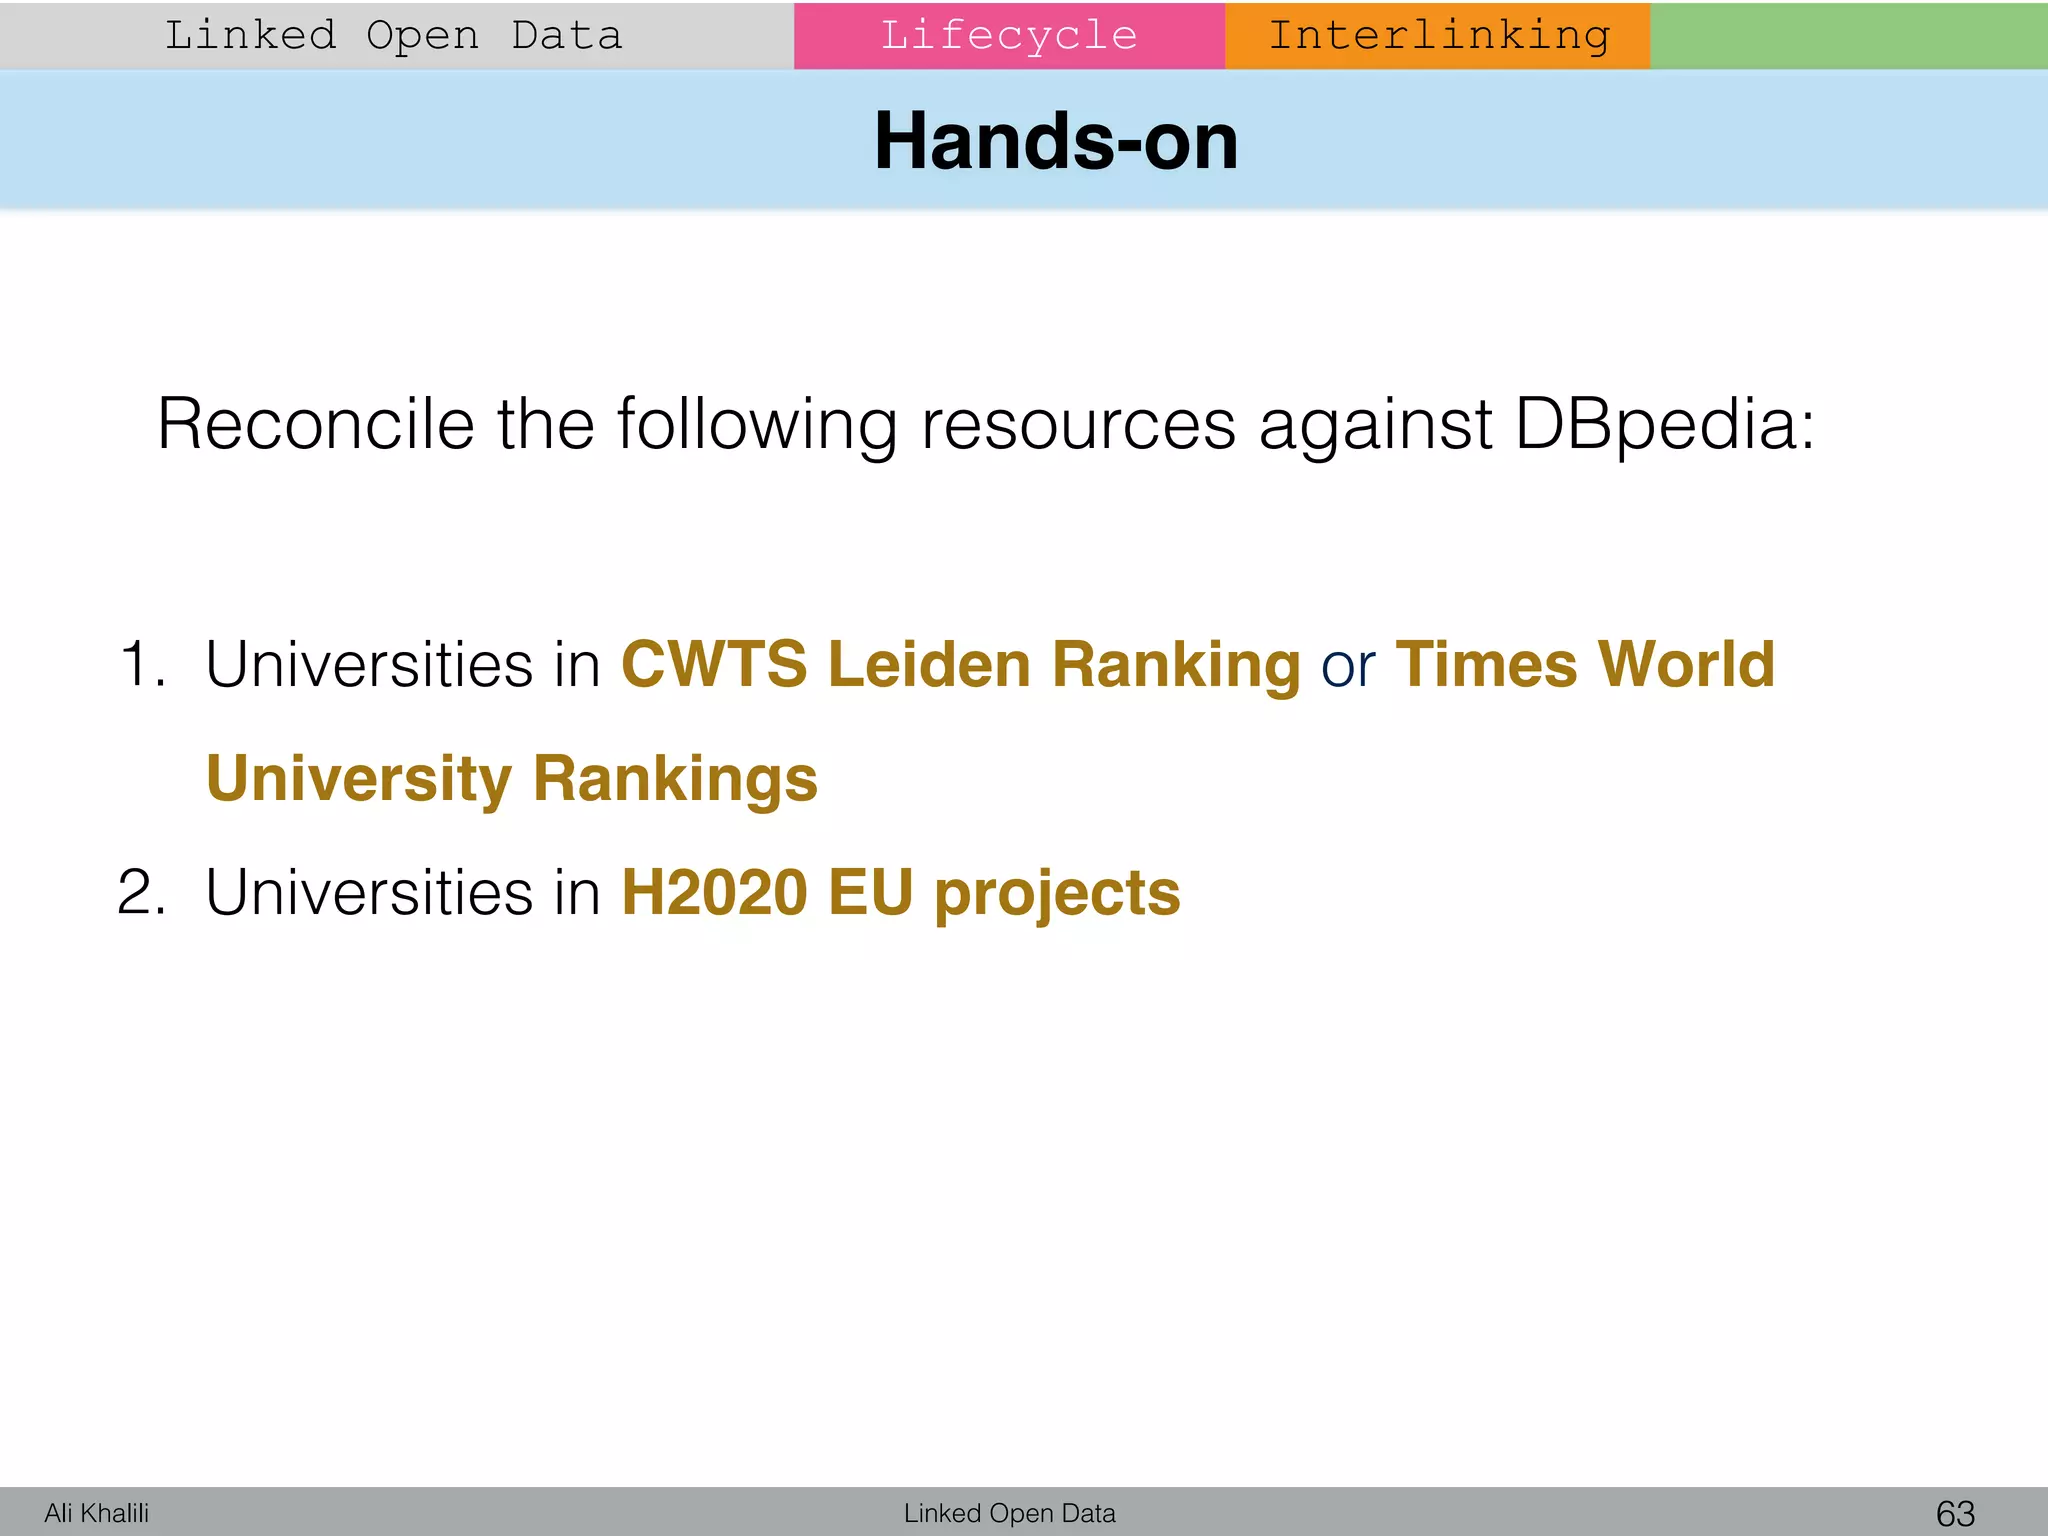Screen dimensions: 2048x1536
Task: Switch to the Interlinking section tab
Action: coord(1437,36)
